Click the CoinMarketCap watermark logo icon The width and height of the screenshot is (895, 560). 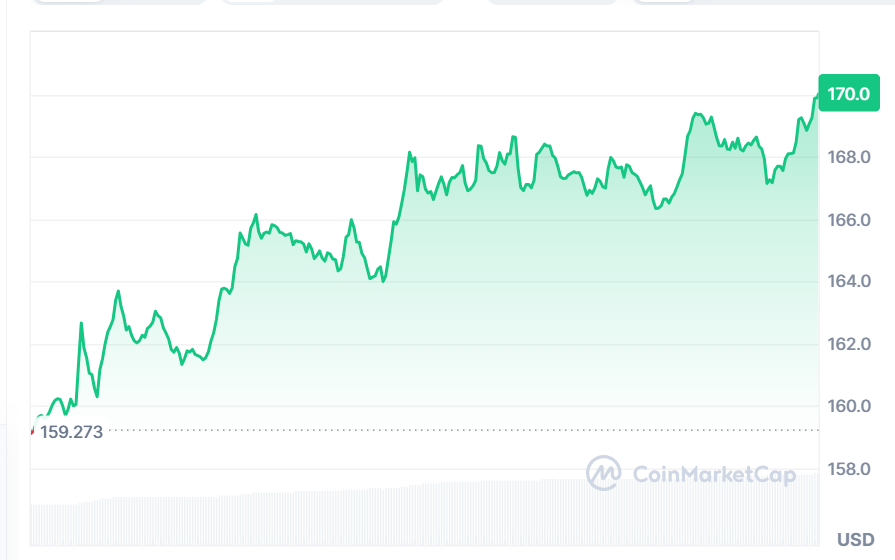coord(604,473)
